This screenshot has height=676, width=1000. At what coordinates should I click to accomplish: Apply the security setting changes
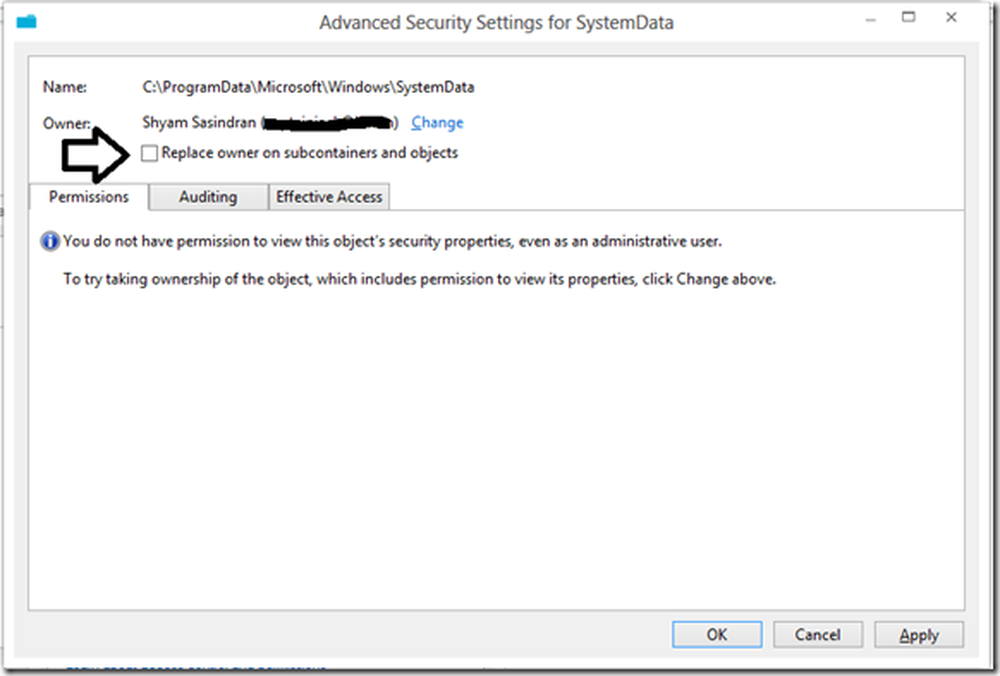coord(918,634)
